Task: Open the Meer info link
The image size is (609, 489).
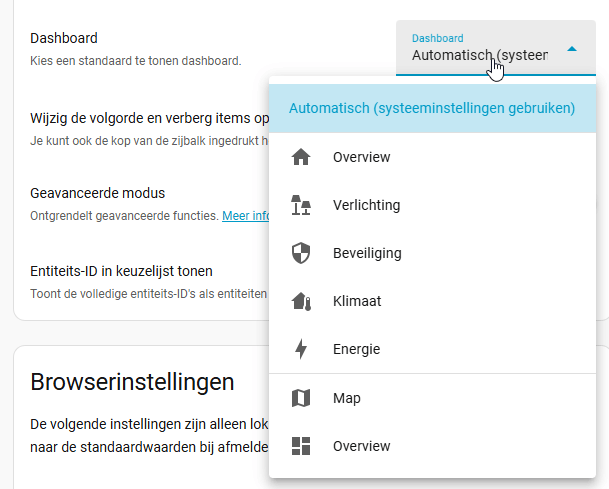Action: point(245,216)
